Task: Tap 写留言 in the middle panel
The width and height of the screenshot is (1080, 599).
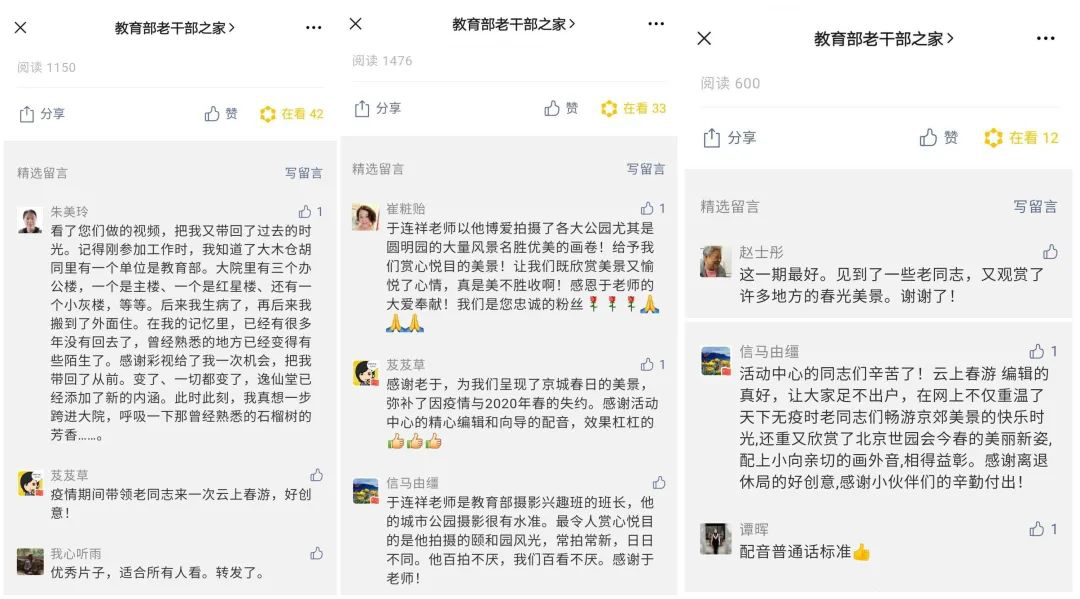Action: click(645, 169)
